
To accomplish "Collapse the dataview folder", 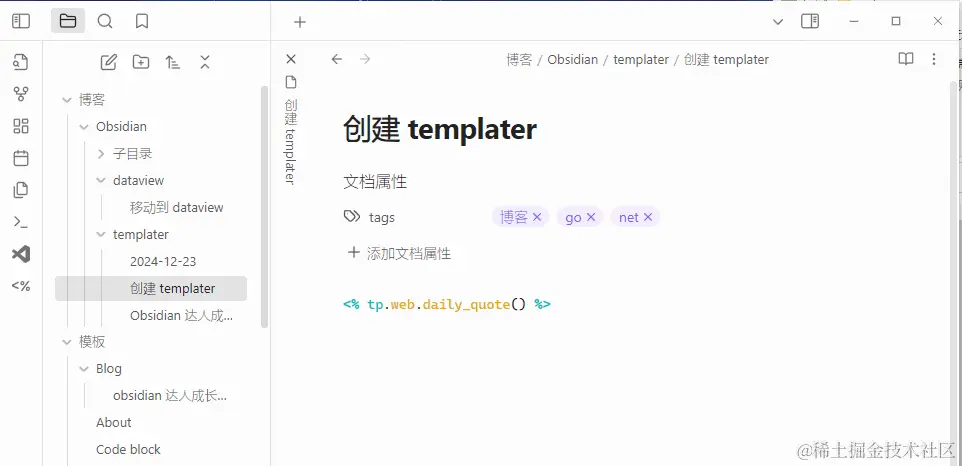I will tap(101, 180).
